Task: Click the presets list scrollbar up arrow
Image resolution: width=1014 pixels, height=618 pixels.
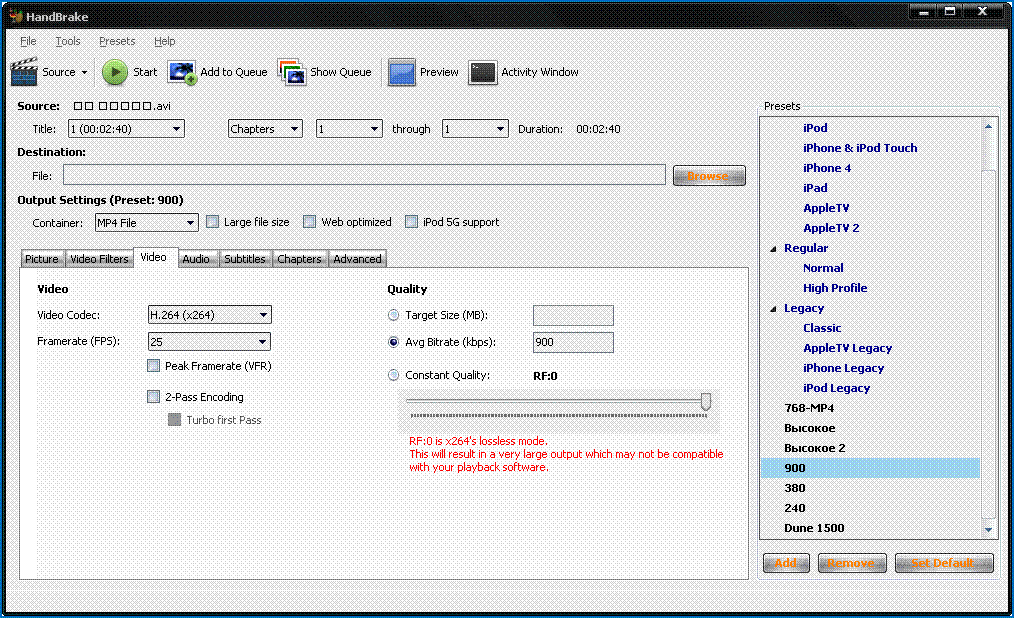Action: pos(988,127)
